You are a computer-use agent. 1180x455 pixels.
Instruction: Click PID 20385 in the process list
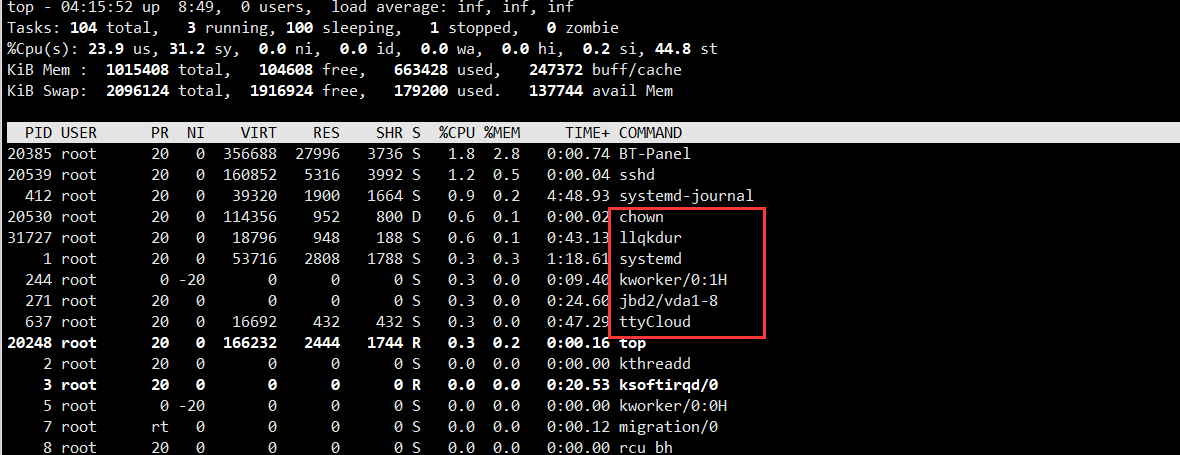pos(29,153)
